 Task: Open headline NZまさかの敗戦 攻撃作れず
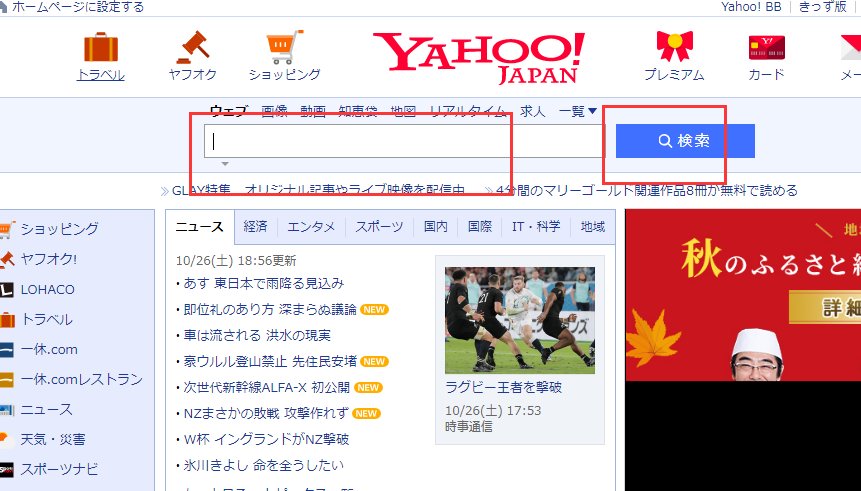266,413
